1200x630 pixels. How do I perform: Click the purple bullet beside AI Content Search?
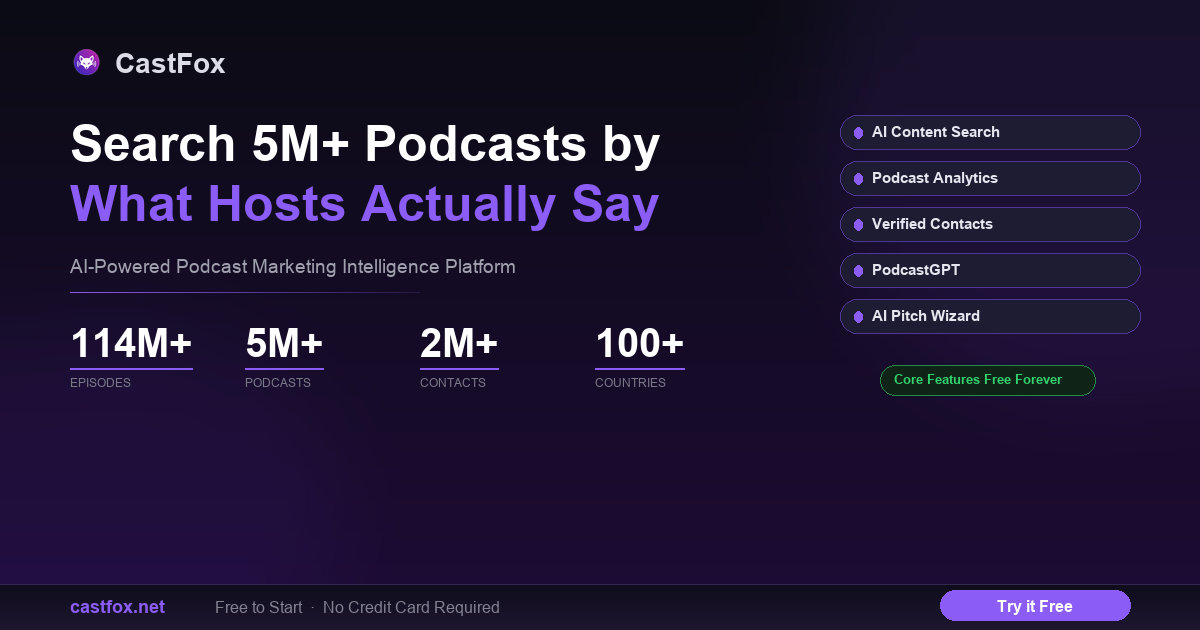(x=858, y=133)
